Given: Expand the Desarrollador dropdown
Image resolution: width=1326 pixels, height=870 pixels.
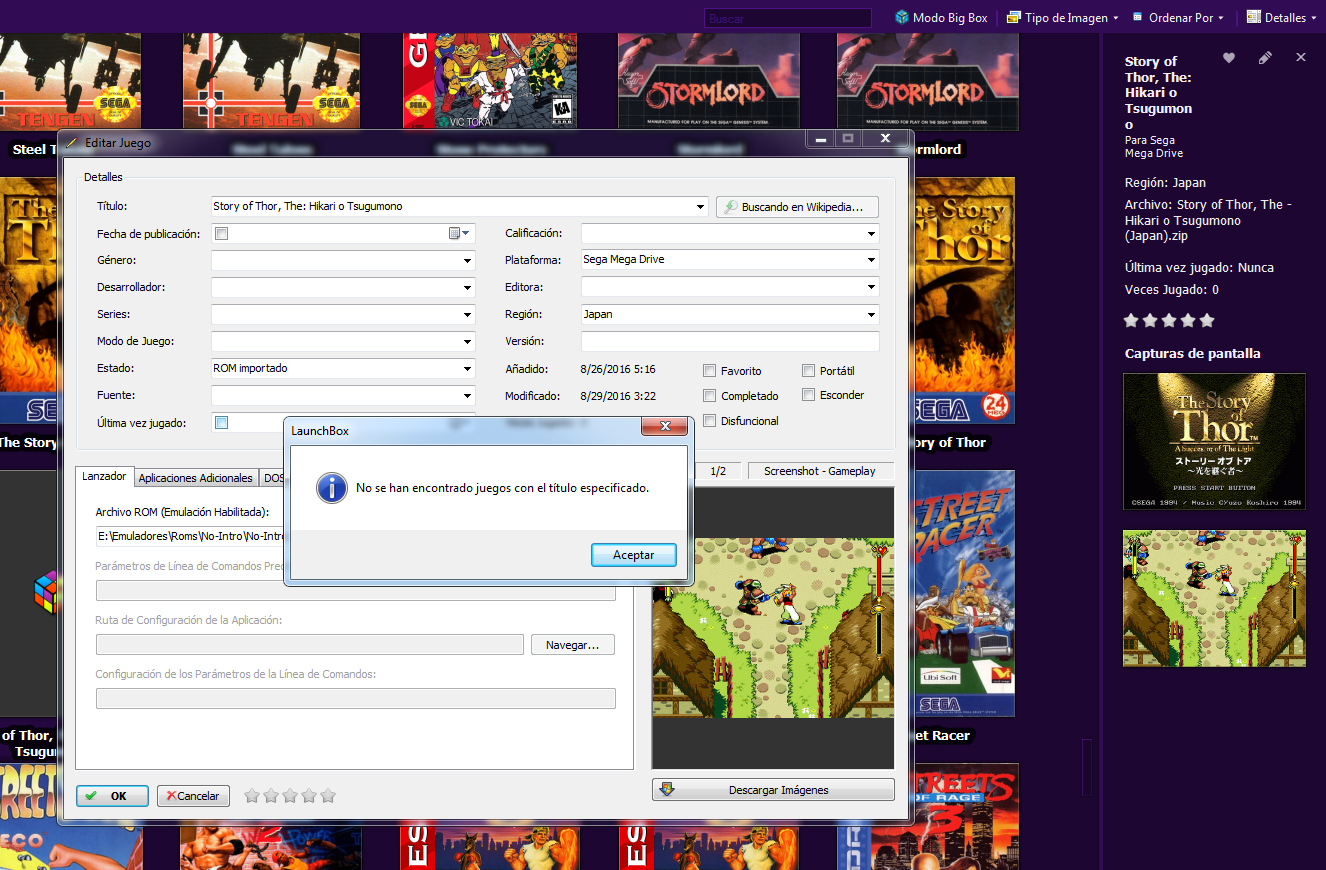Looking at the screenshot, I should click(467, 288).
